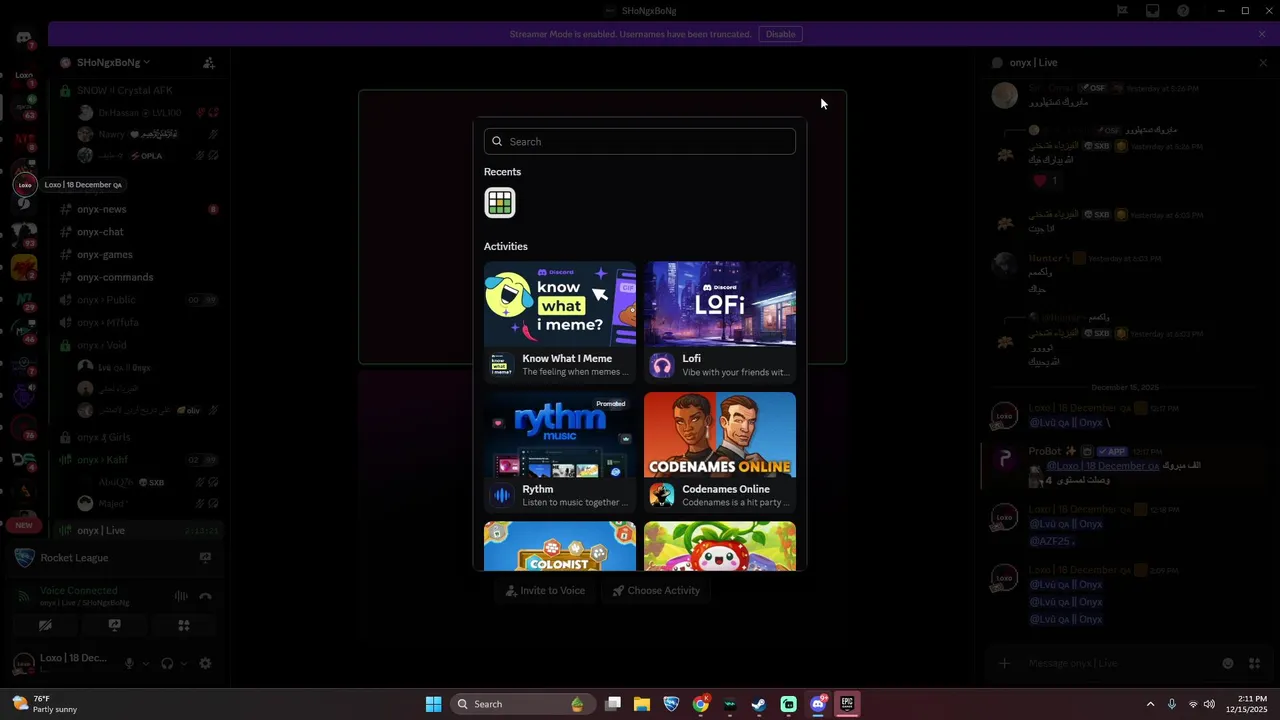This screenshot has height=720, width=1280.
Task: Close the onyx | Live chat panel
Action: click(1262, 62)
